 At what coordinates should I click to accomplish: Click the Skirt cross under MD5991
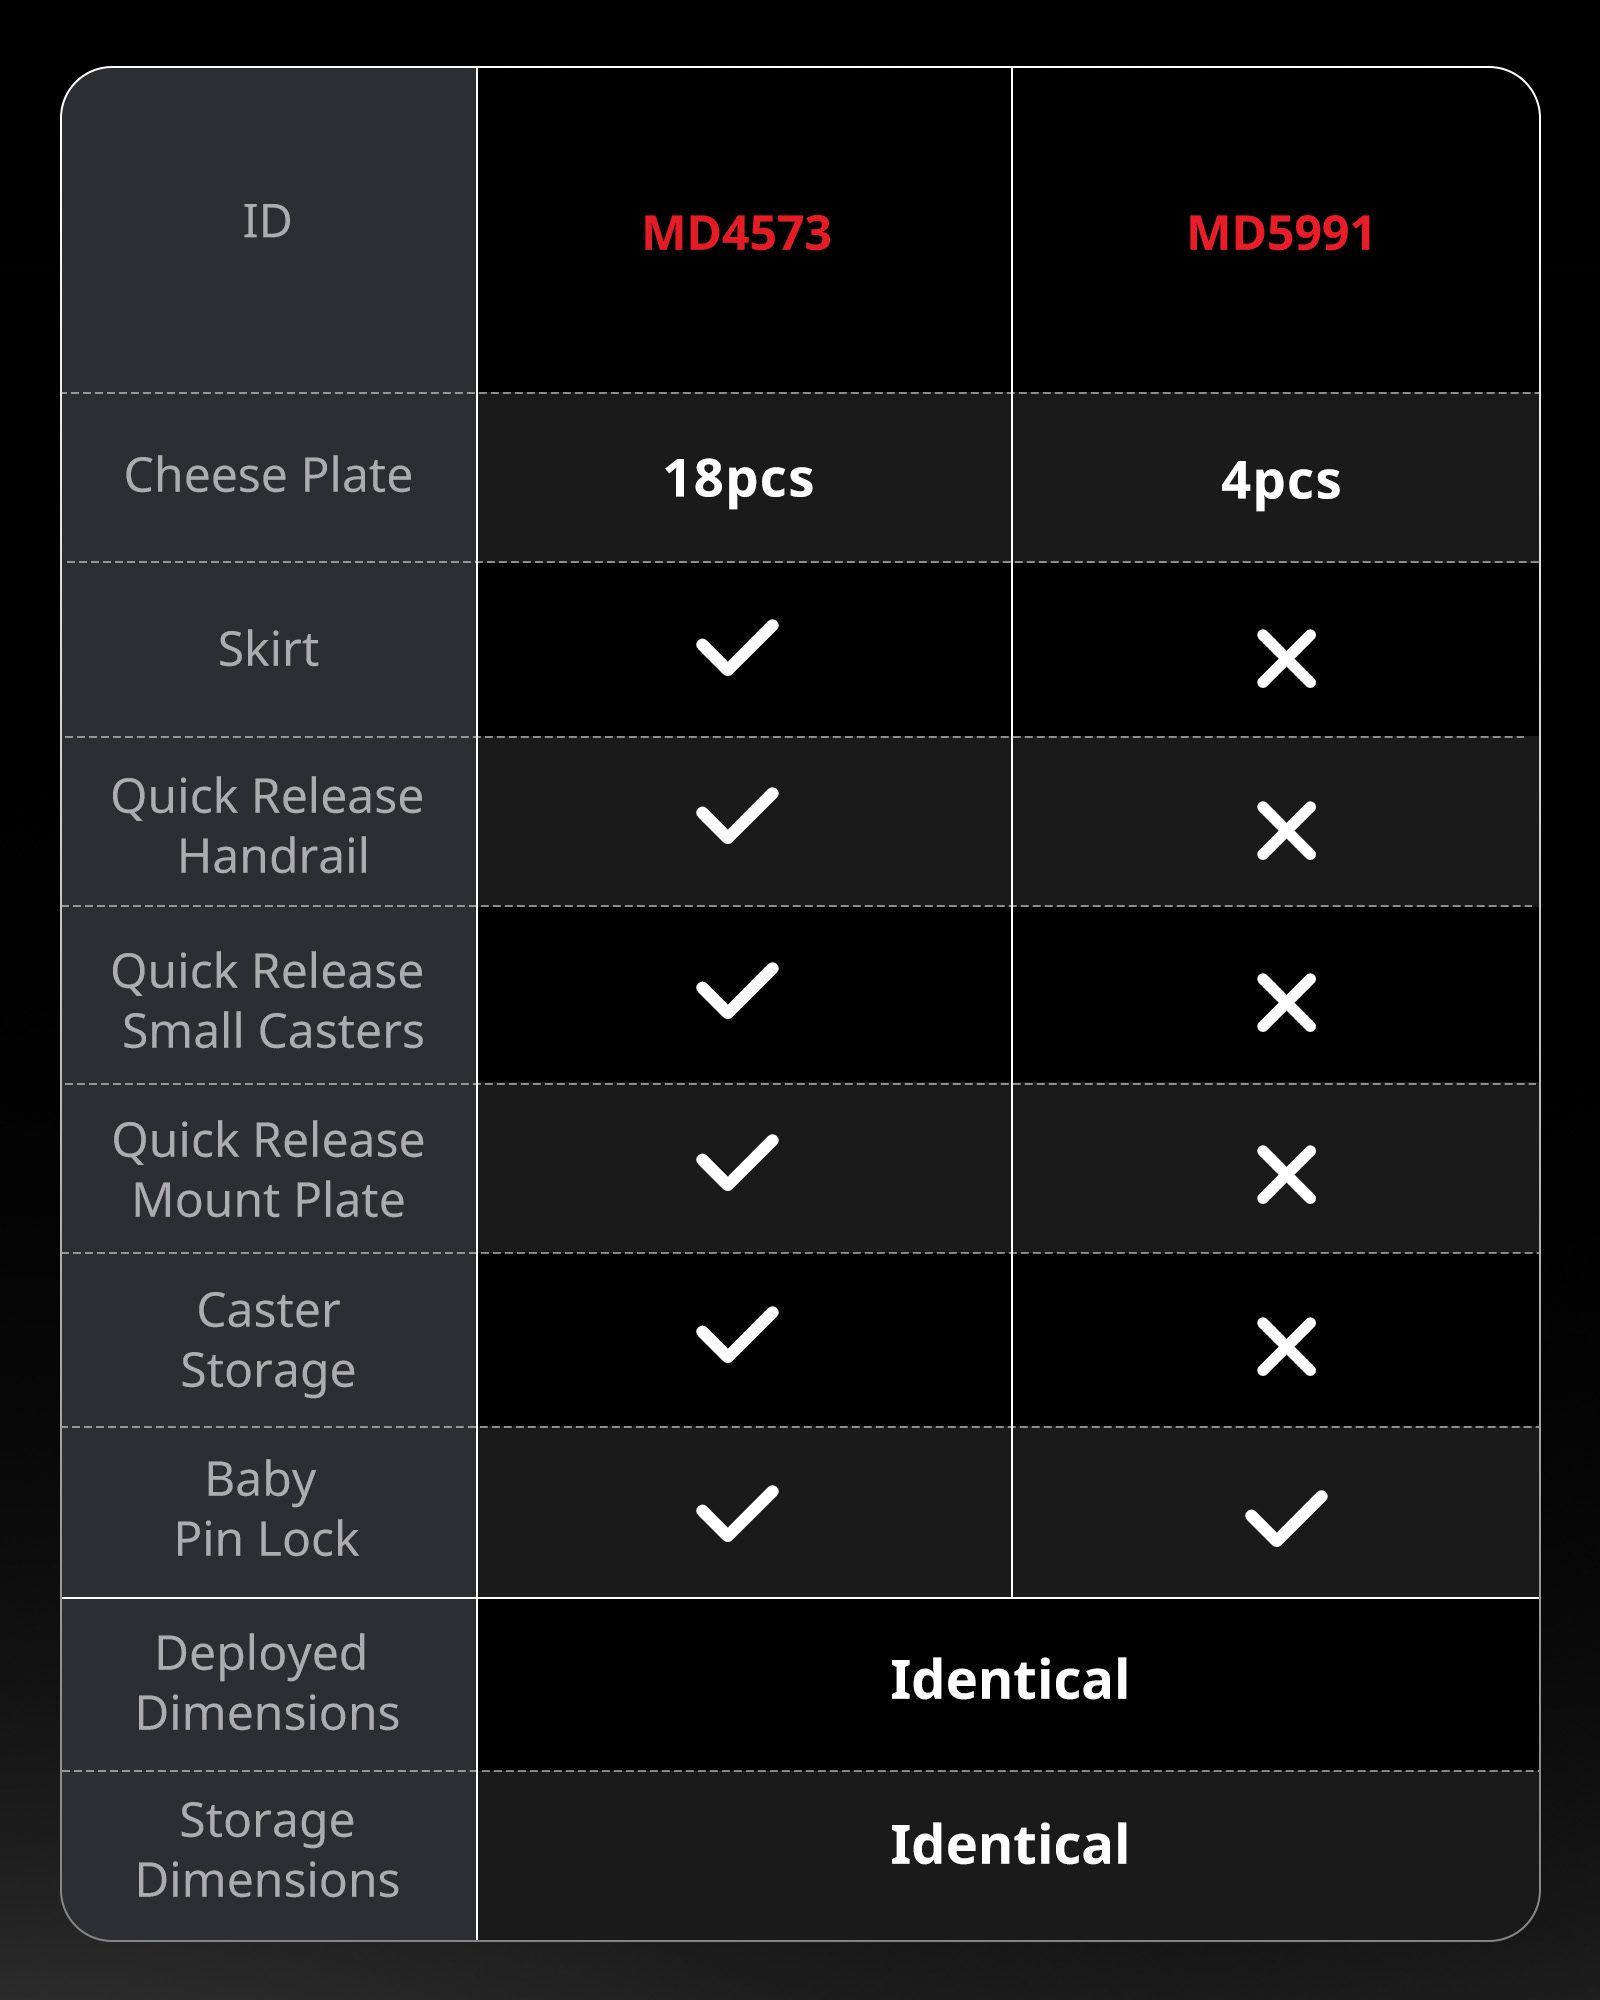[x=1286, y=659]
